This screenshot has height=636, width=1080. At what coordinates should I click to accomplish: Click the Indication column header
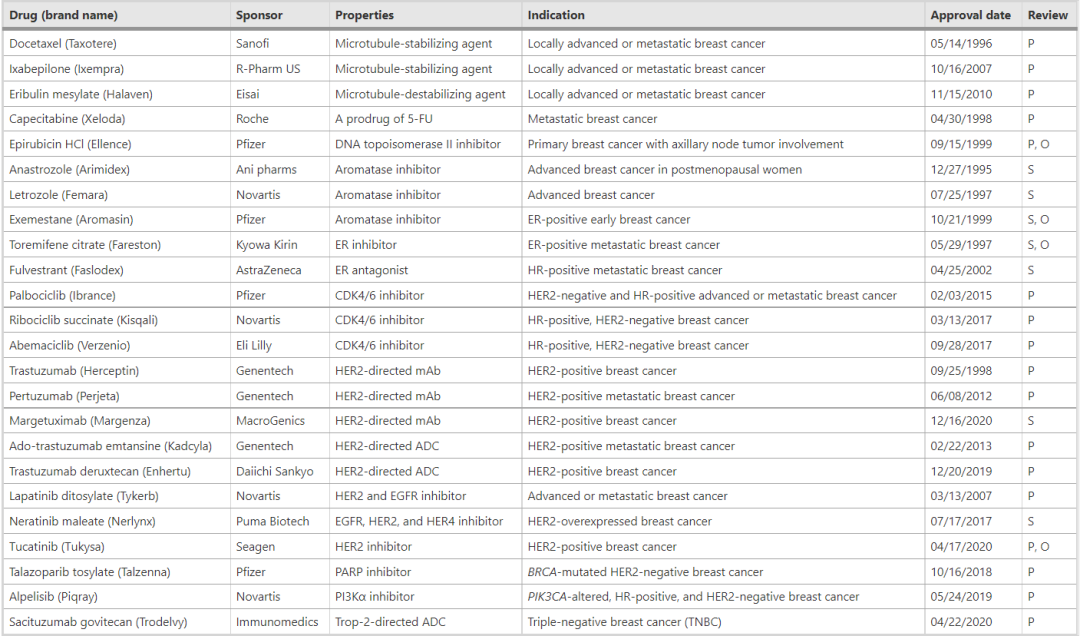point(556,15)
